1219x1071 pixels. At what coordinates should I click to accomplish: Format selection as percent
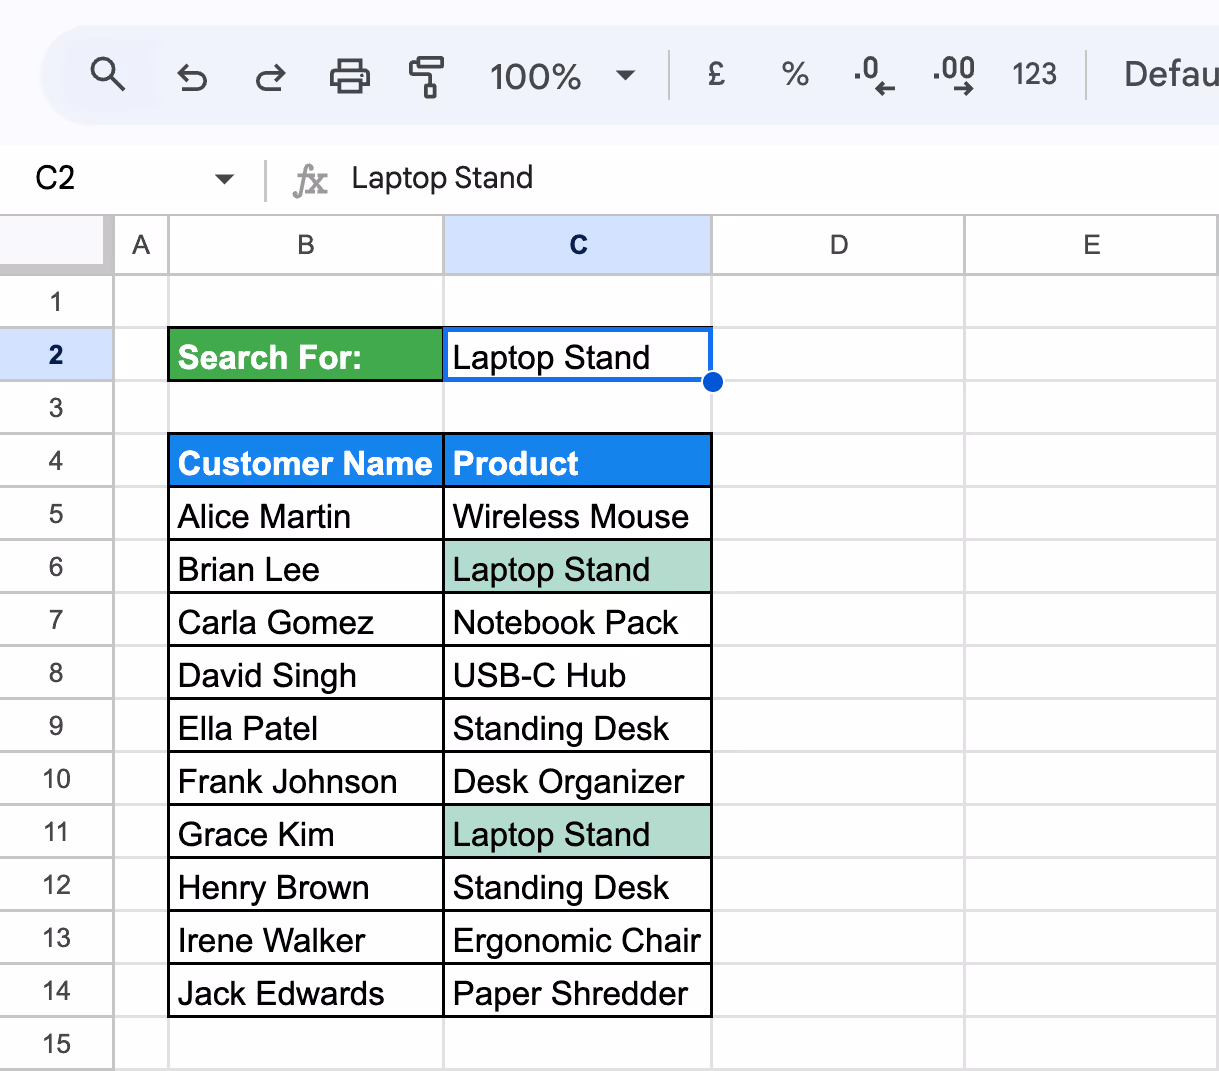click(x=794, y=74)
